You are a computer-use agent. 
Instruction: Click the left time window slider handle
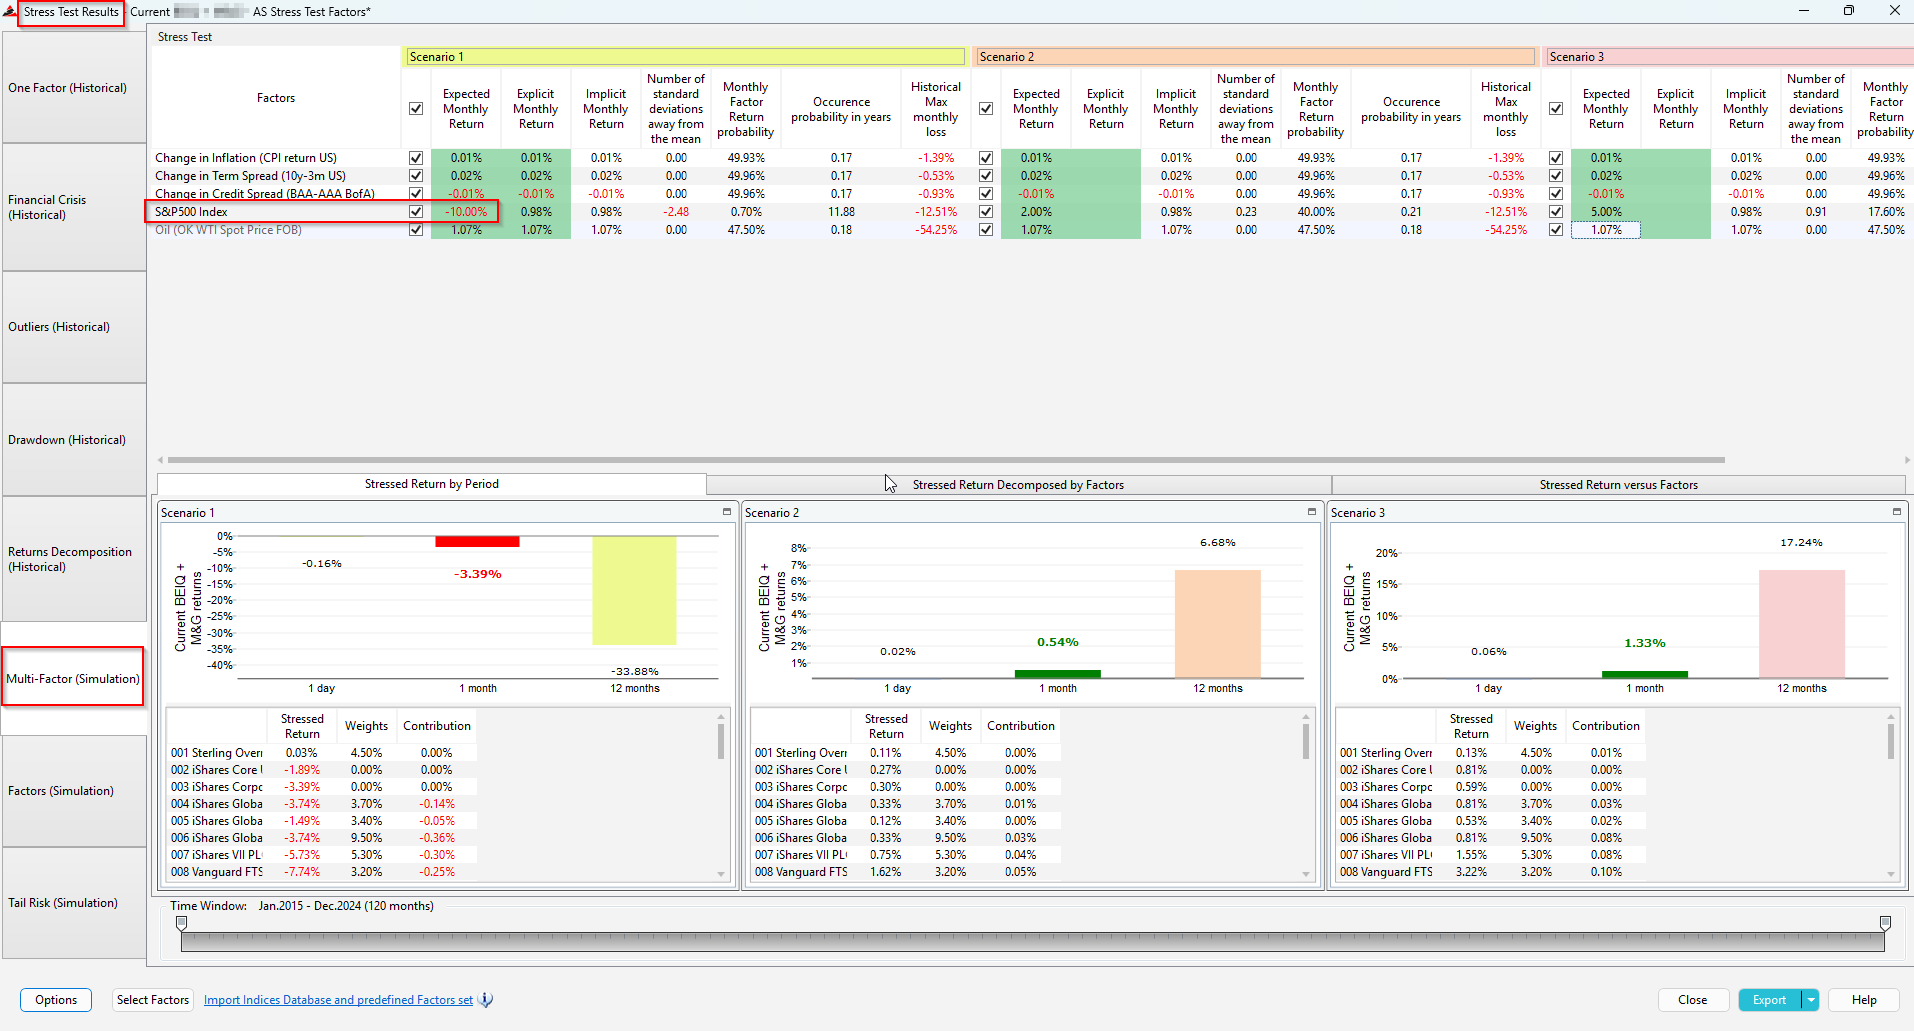coord(181,923)
